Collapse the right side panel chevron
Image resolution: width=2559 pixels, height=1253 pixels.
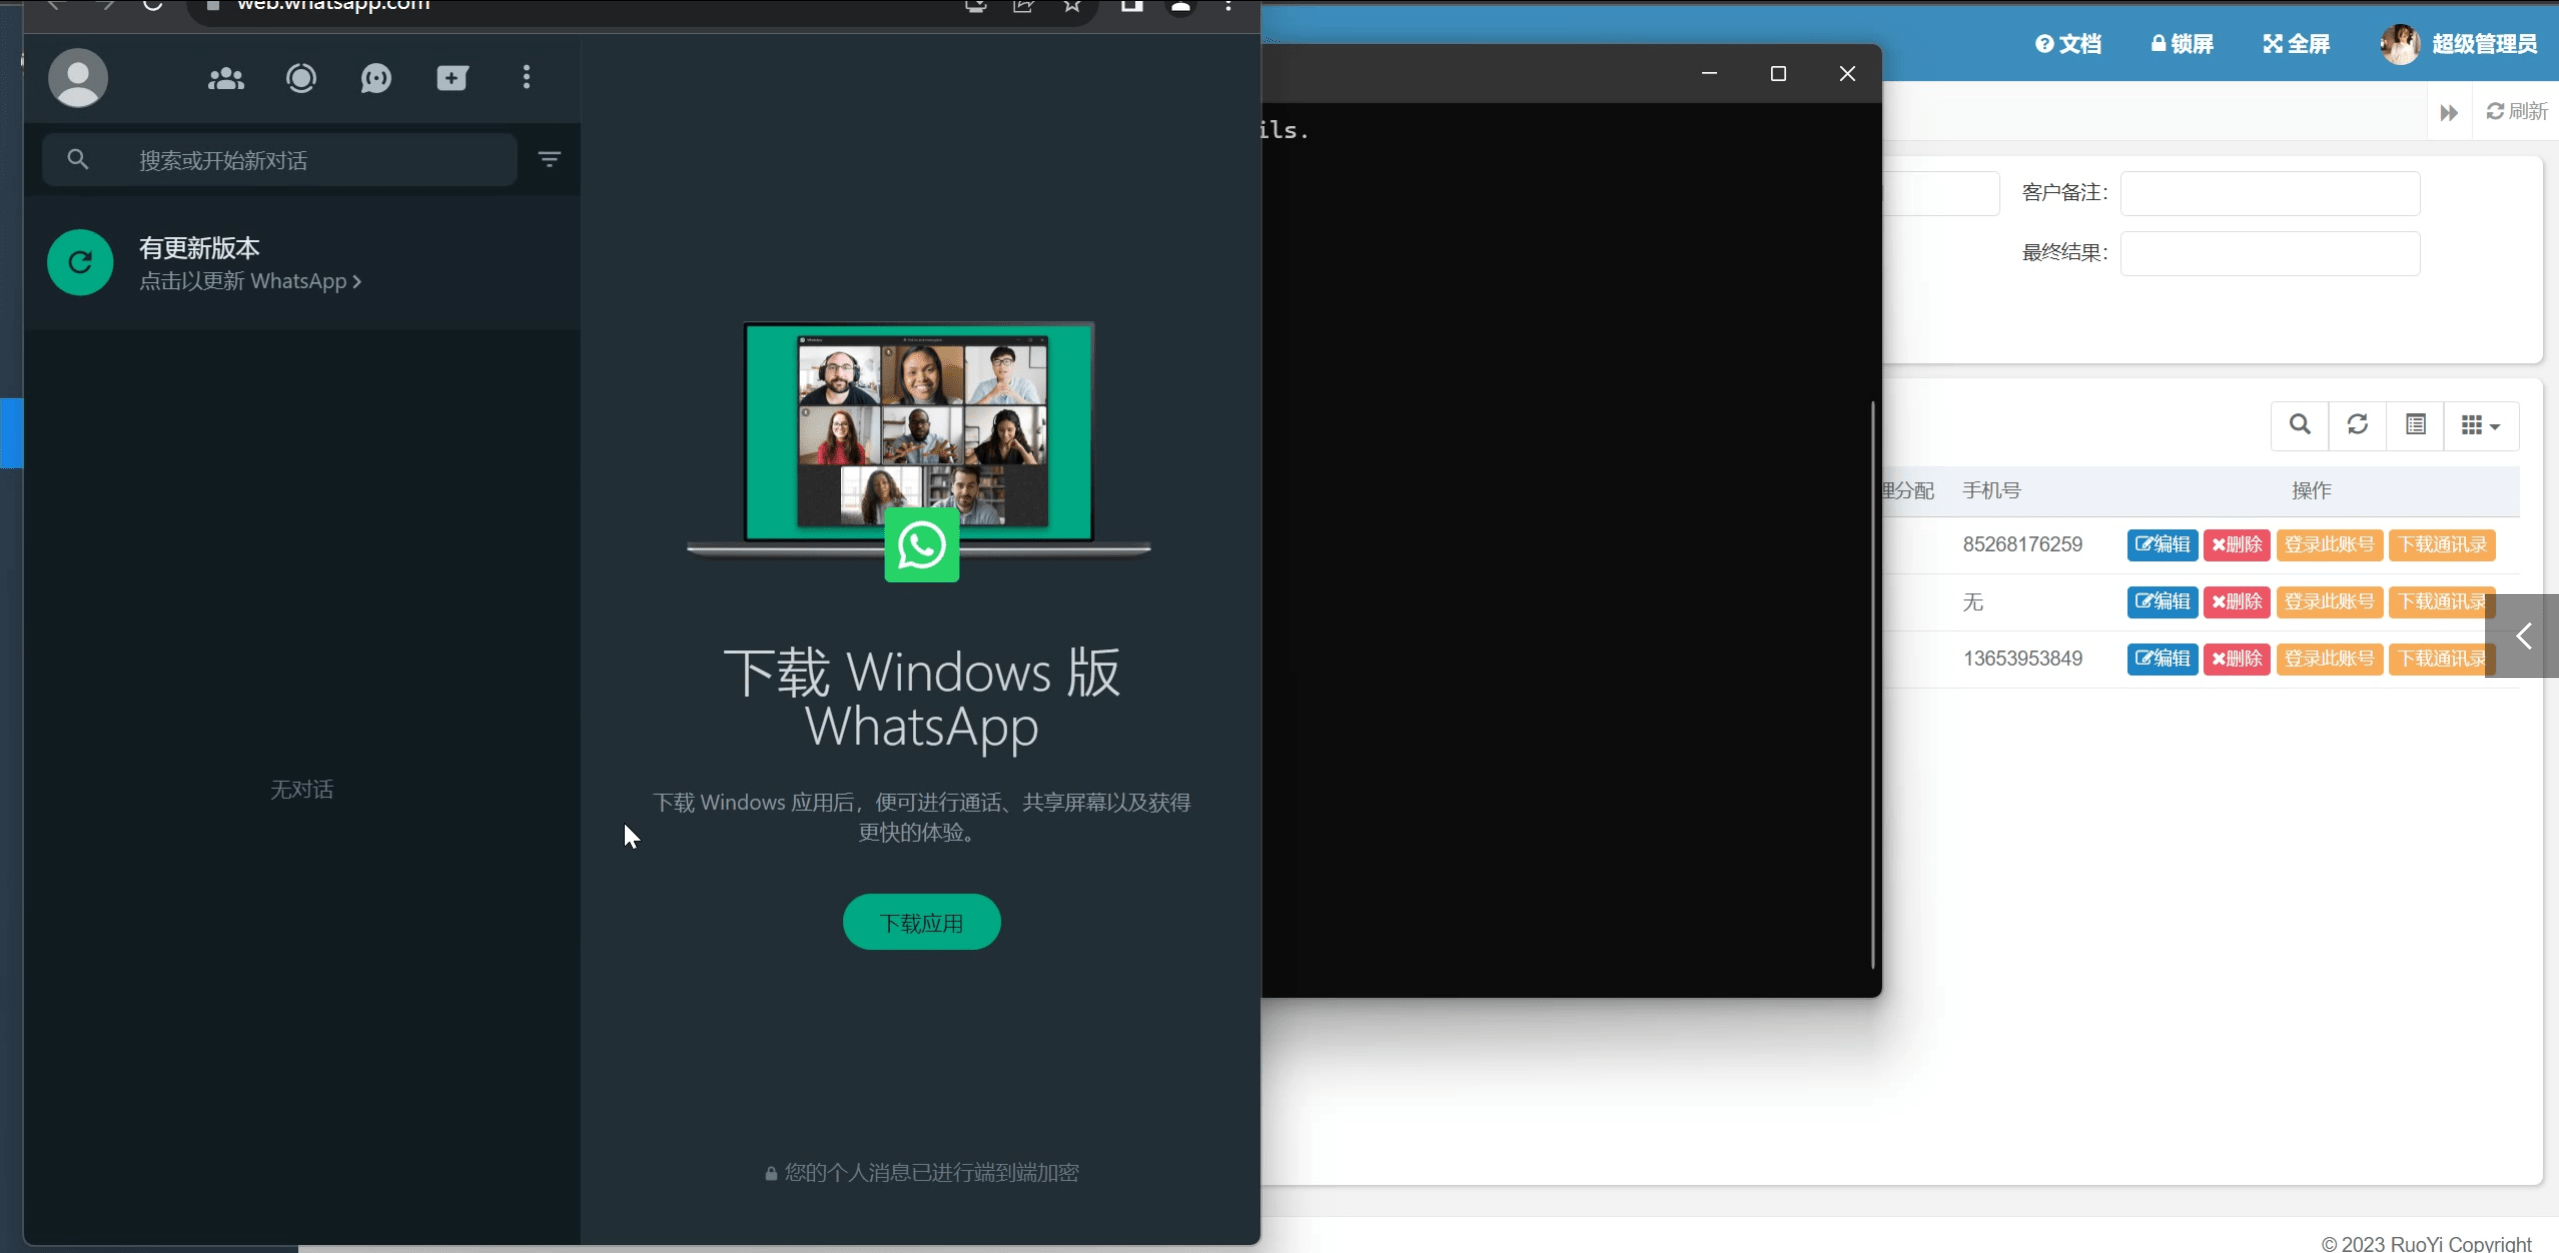tap(2523, 635)
